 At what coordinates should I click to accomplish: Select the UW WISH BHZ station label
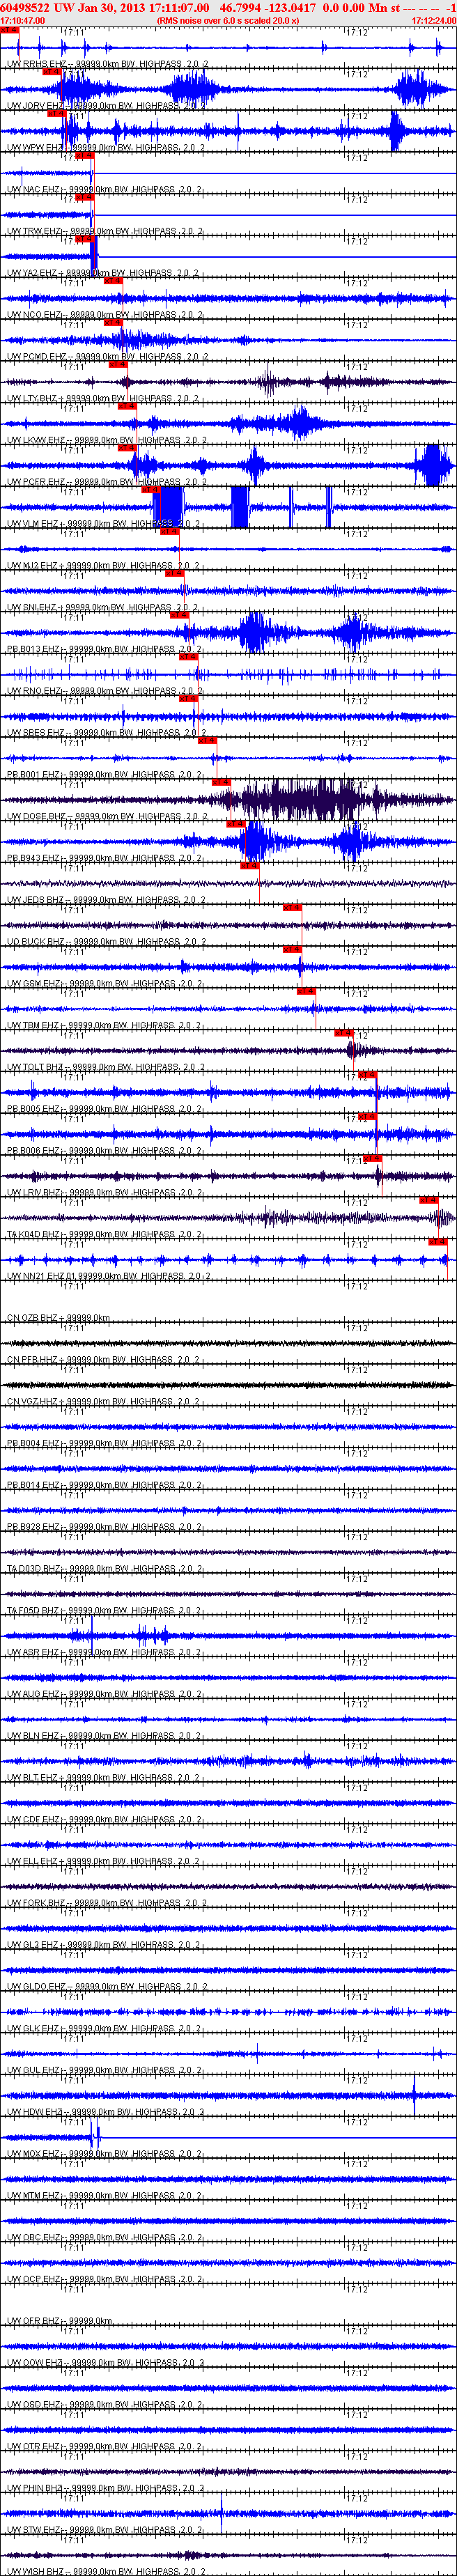[x=107, y=2571]
